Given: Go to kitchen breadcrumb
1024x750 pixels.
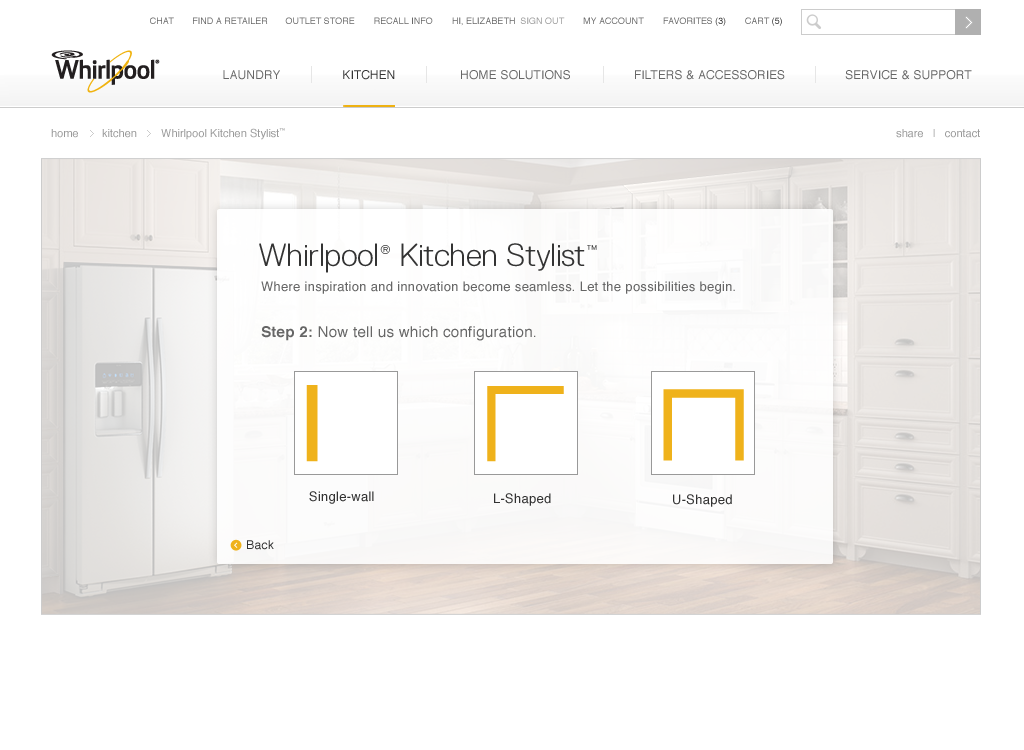Looking at the screenshot, I should click(x=120, y=133).
